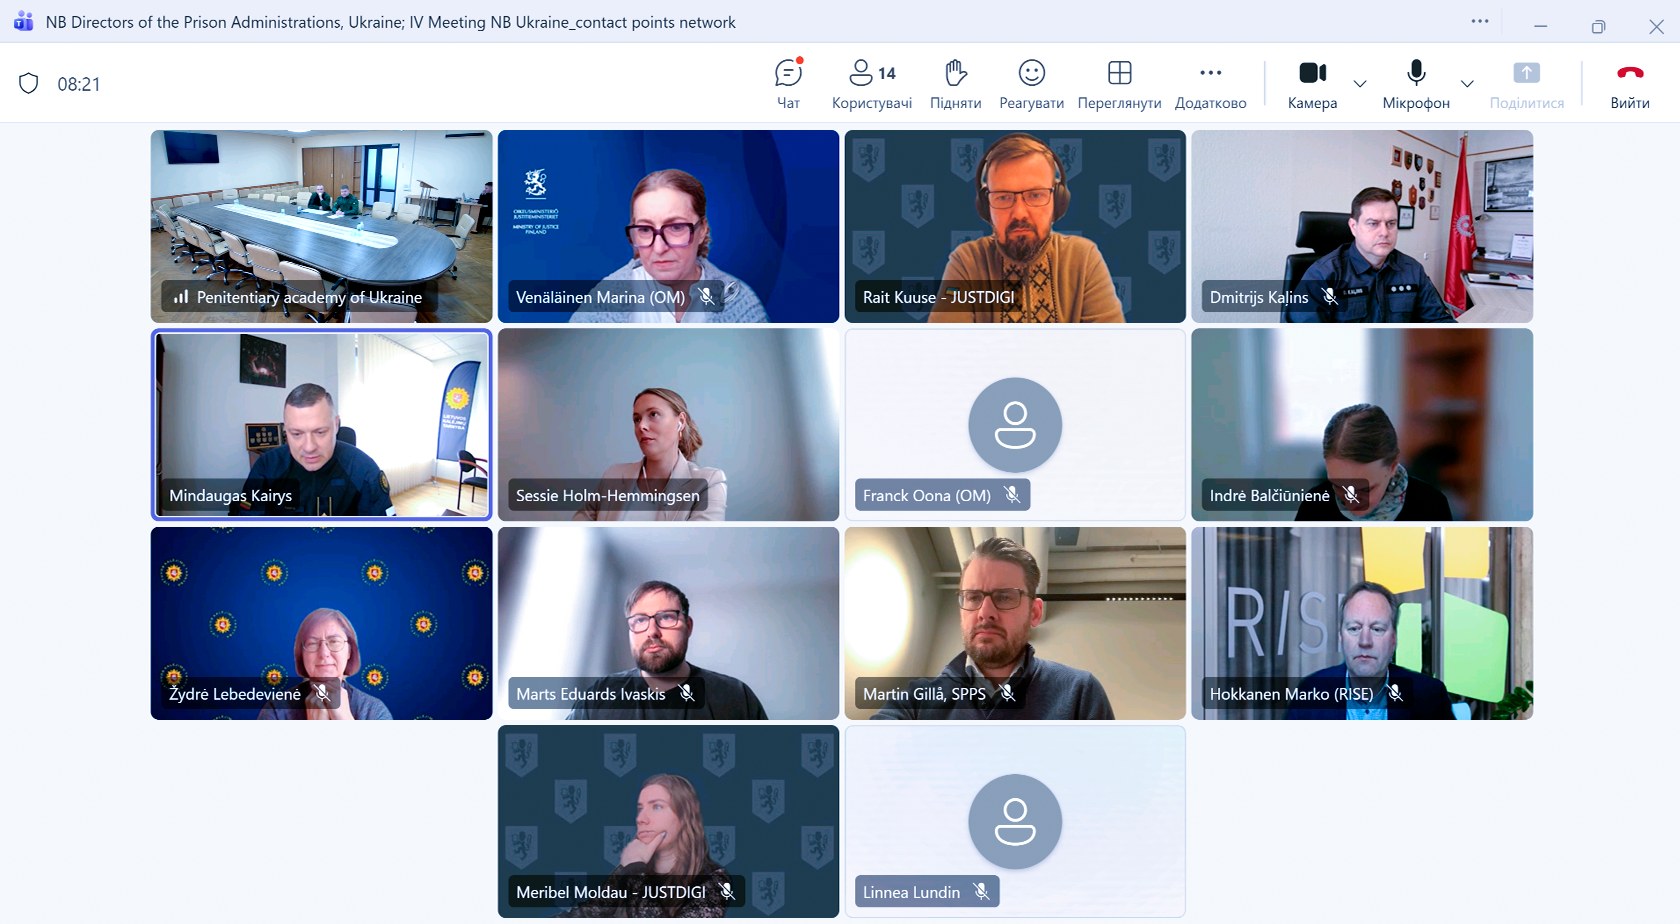The height and width of the screenshot is (924, 1680).
Task: Open the Переглянути view options
Action: [1119, 83]
